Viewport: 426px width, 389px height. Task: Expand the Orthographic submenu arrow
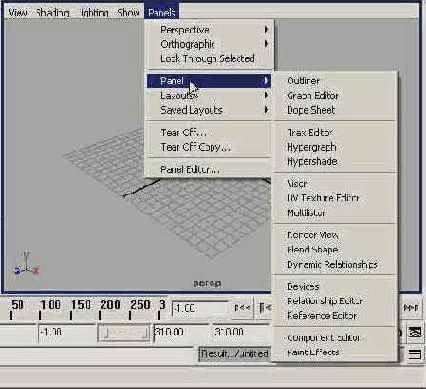[x=266, y=44]
